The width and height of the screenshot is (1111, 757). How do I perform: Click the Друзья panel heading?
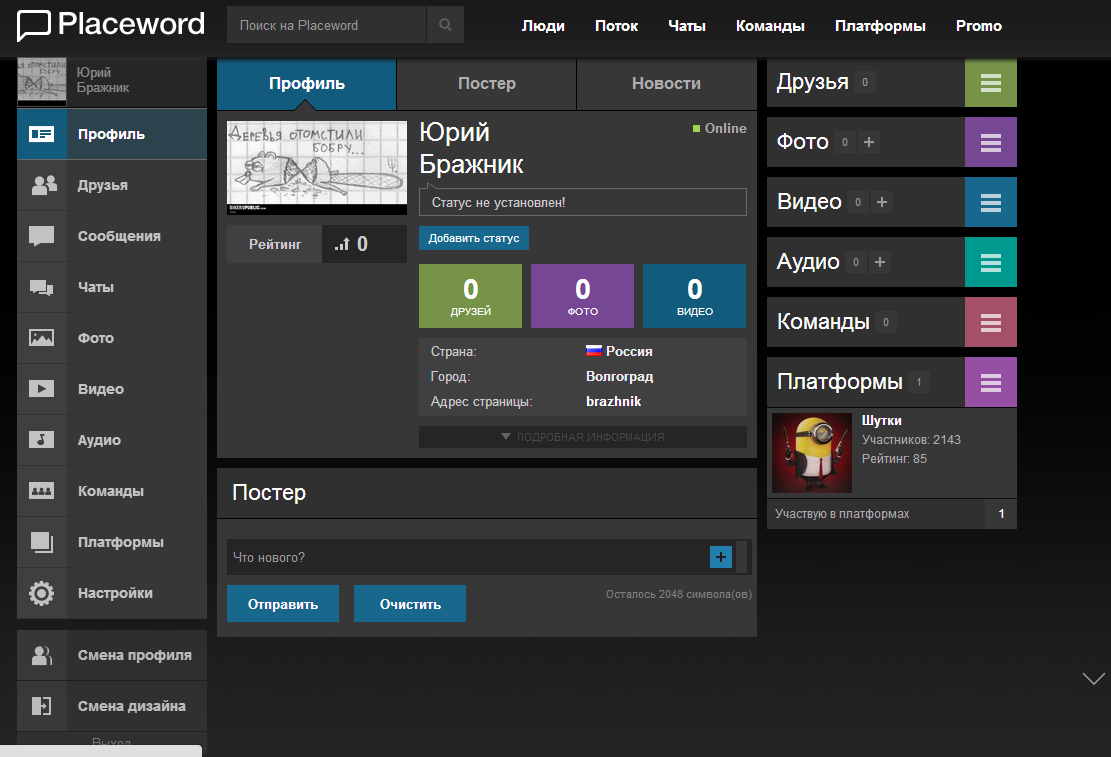812,82
